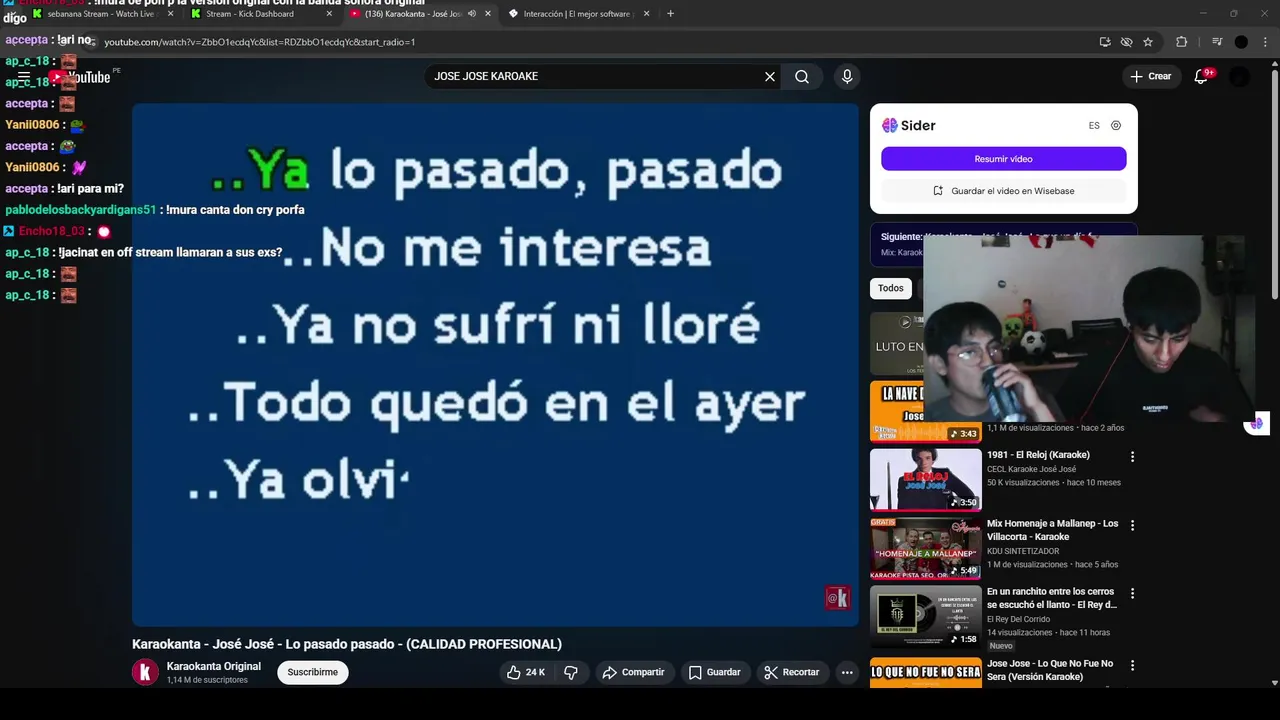1280x720 pixels.
Task: Open the notifications bell showing 9+
Action: (x=1202, y=77)
